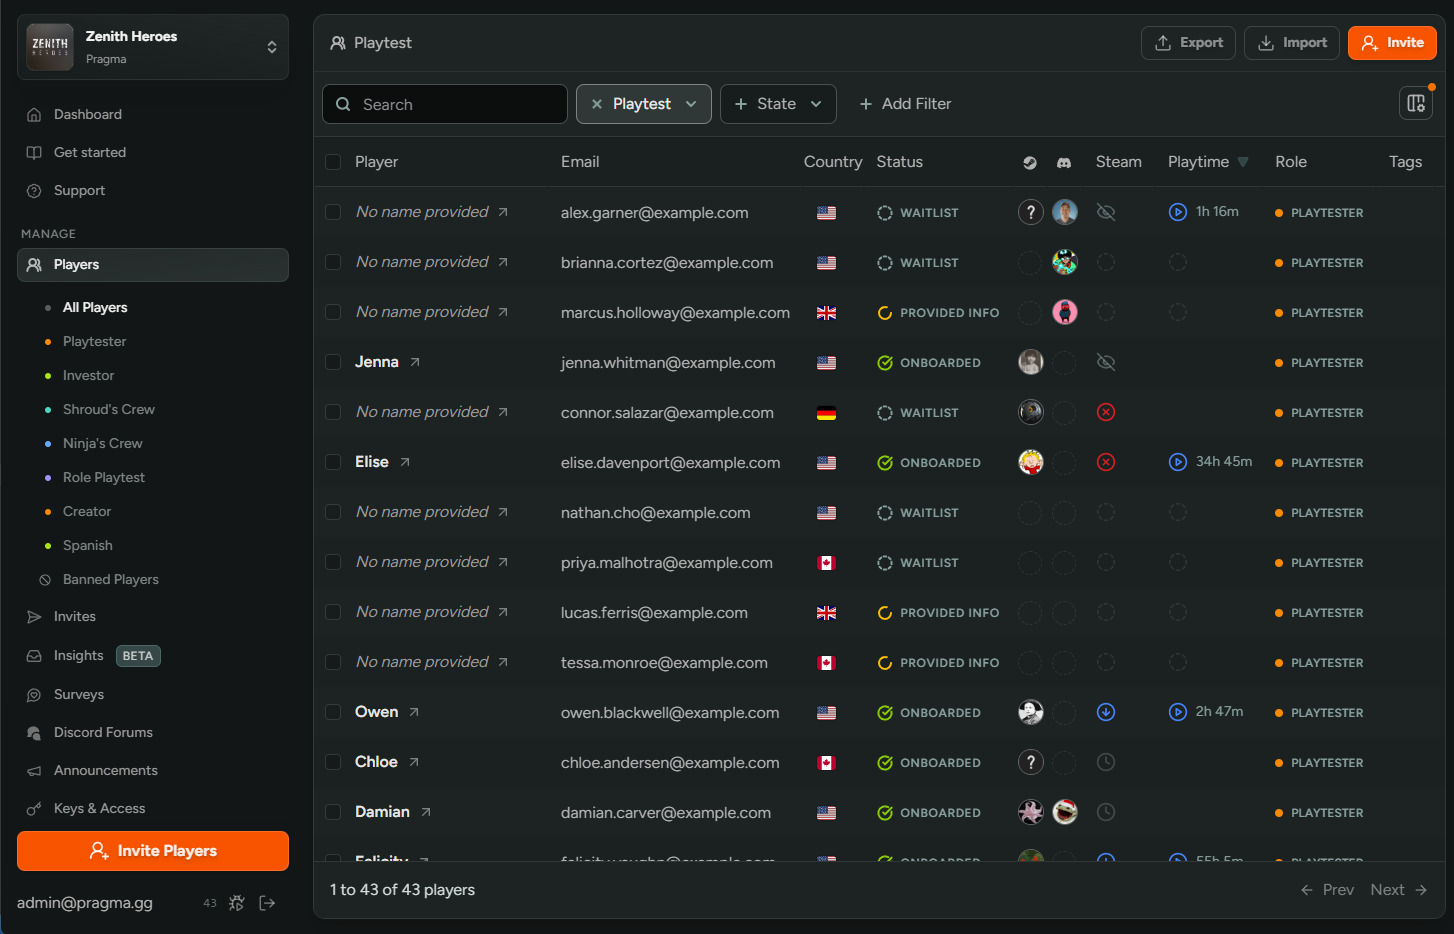Click the column settings icon
The height and width of the screenshot is (934, 1454).
[x=1416, y=103]
